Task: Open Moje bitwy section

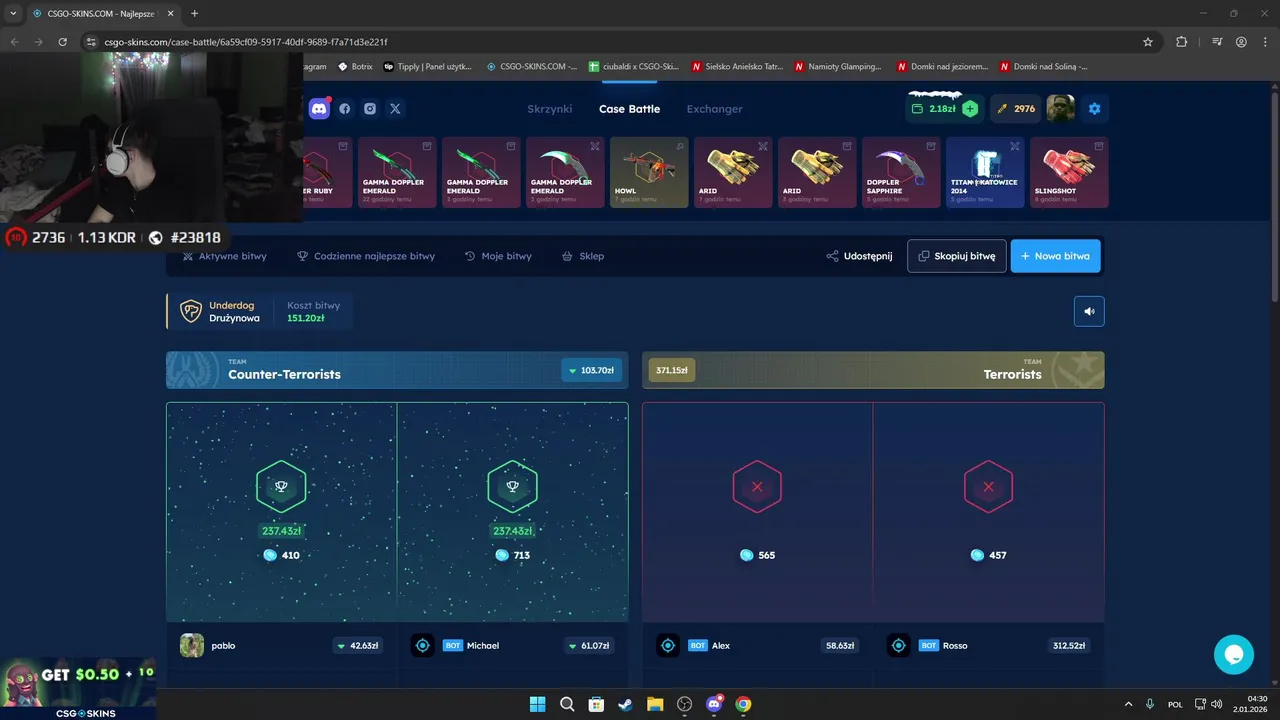Action: pos(498,256)
